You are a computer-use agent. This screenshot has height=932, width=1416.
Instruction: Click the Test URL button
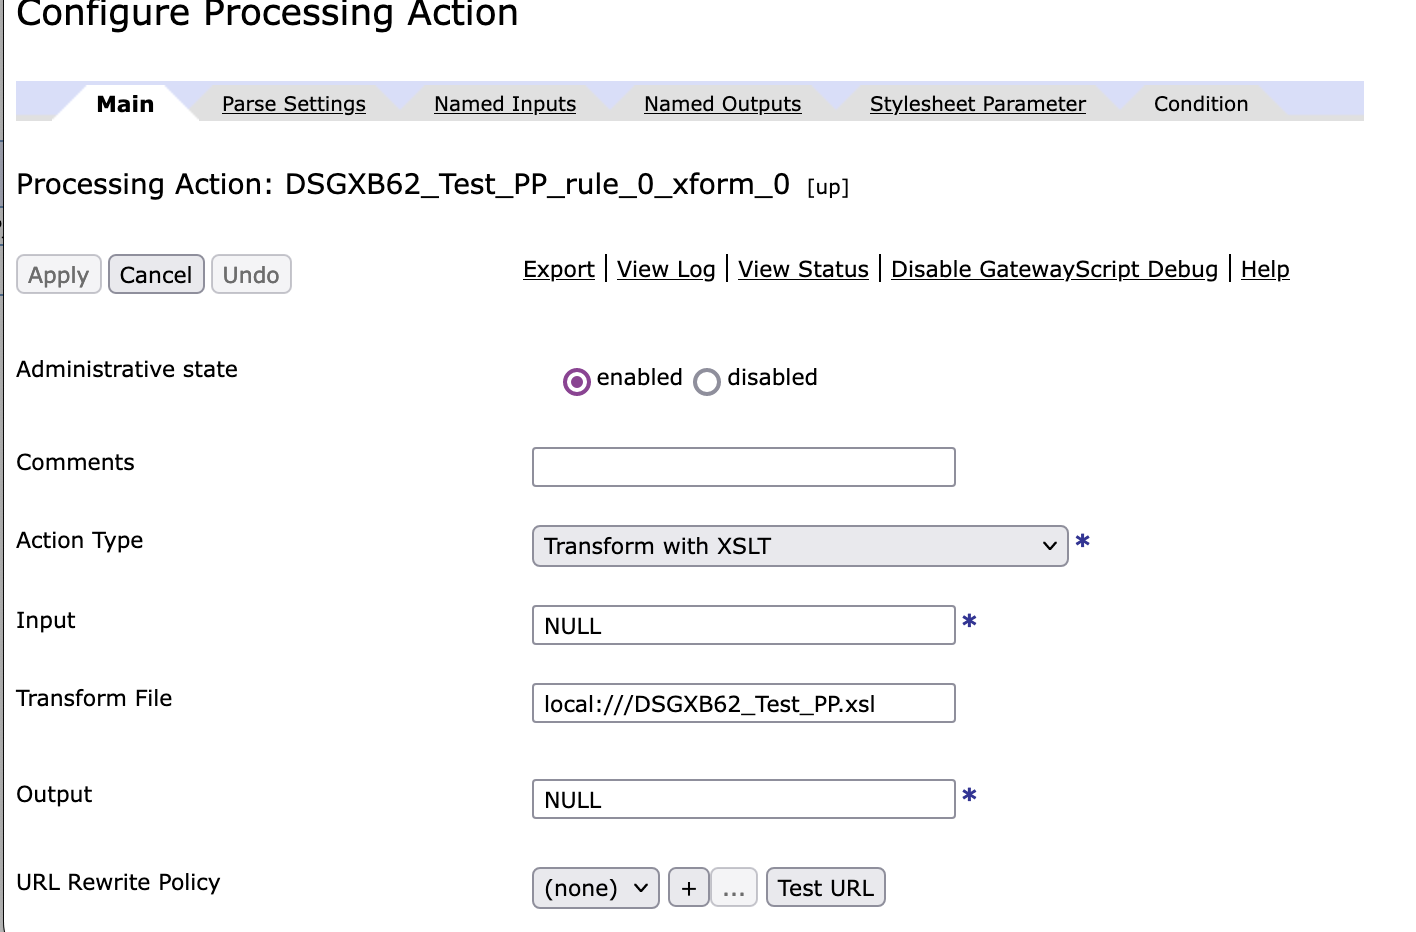pos(826,887)
